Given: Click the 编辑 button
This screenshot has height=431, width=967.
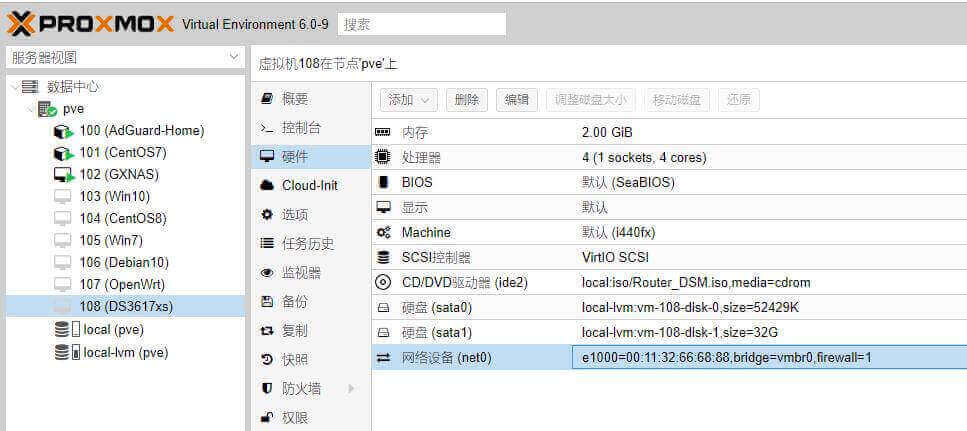Looking at the screenshot, I should coord(516,100).
